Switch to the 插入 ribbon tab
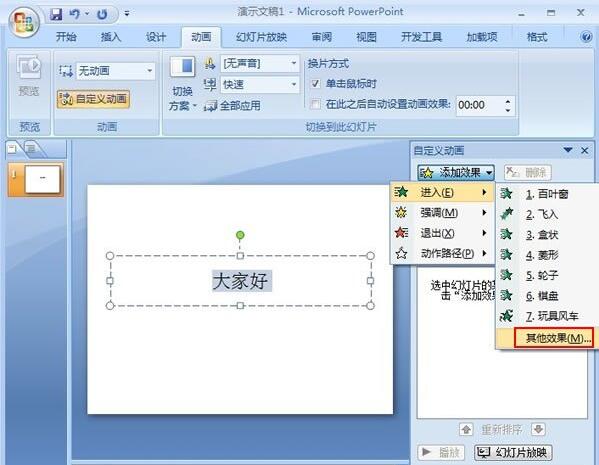This screenshot has height=465, width=599. (x=111, y=37)
